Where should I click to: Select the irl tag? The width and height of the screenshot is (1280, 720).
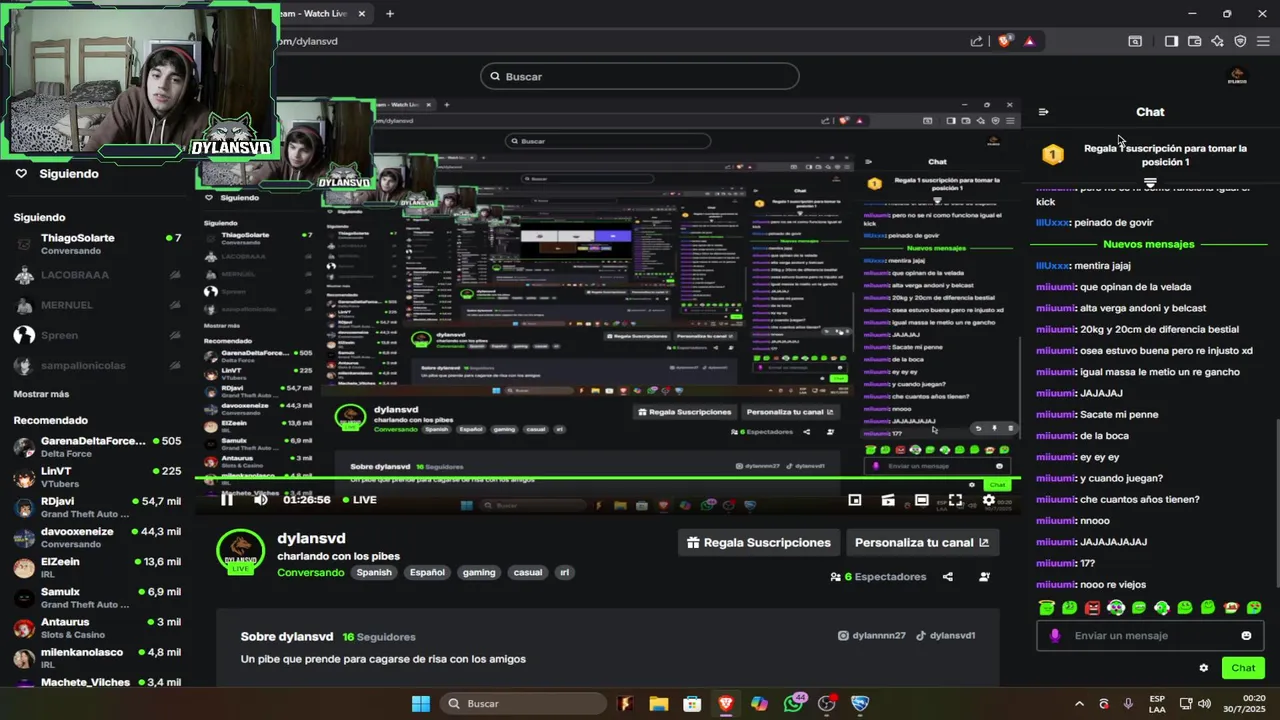(x=564, y=573)
